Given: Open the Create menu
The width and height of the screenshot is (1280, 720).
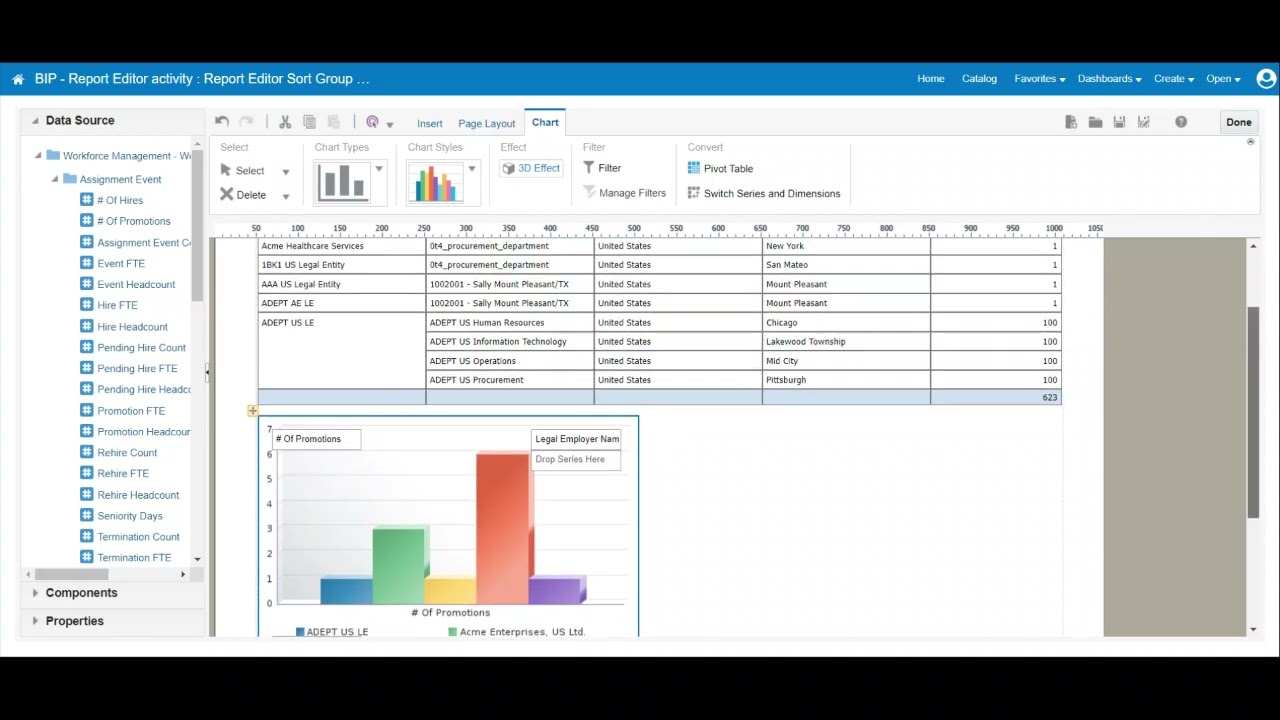Looking at the screenshot, I should click(x=1174, y=78).
